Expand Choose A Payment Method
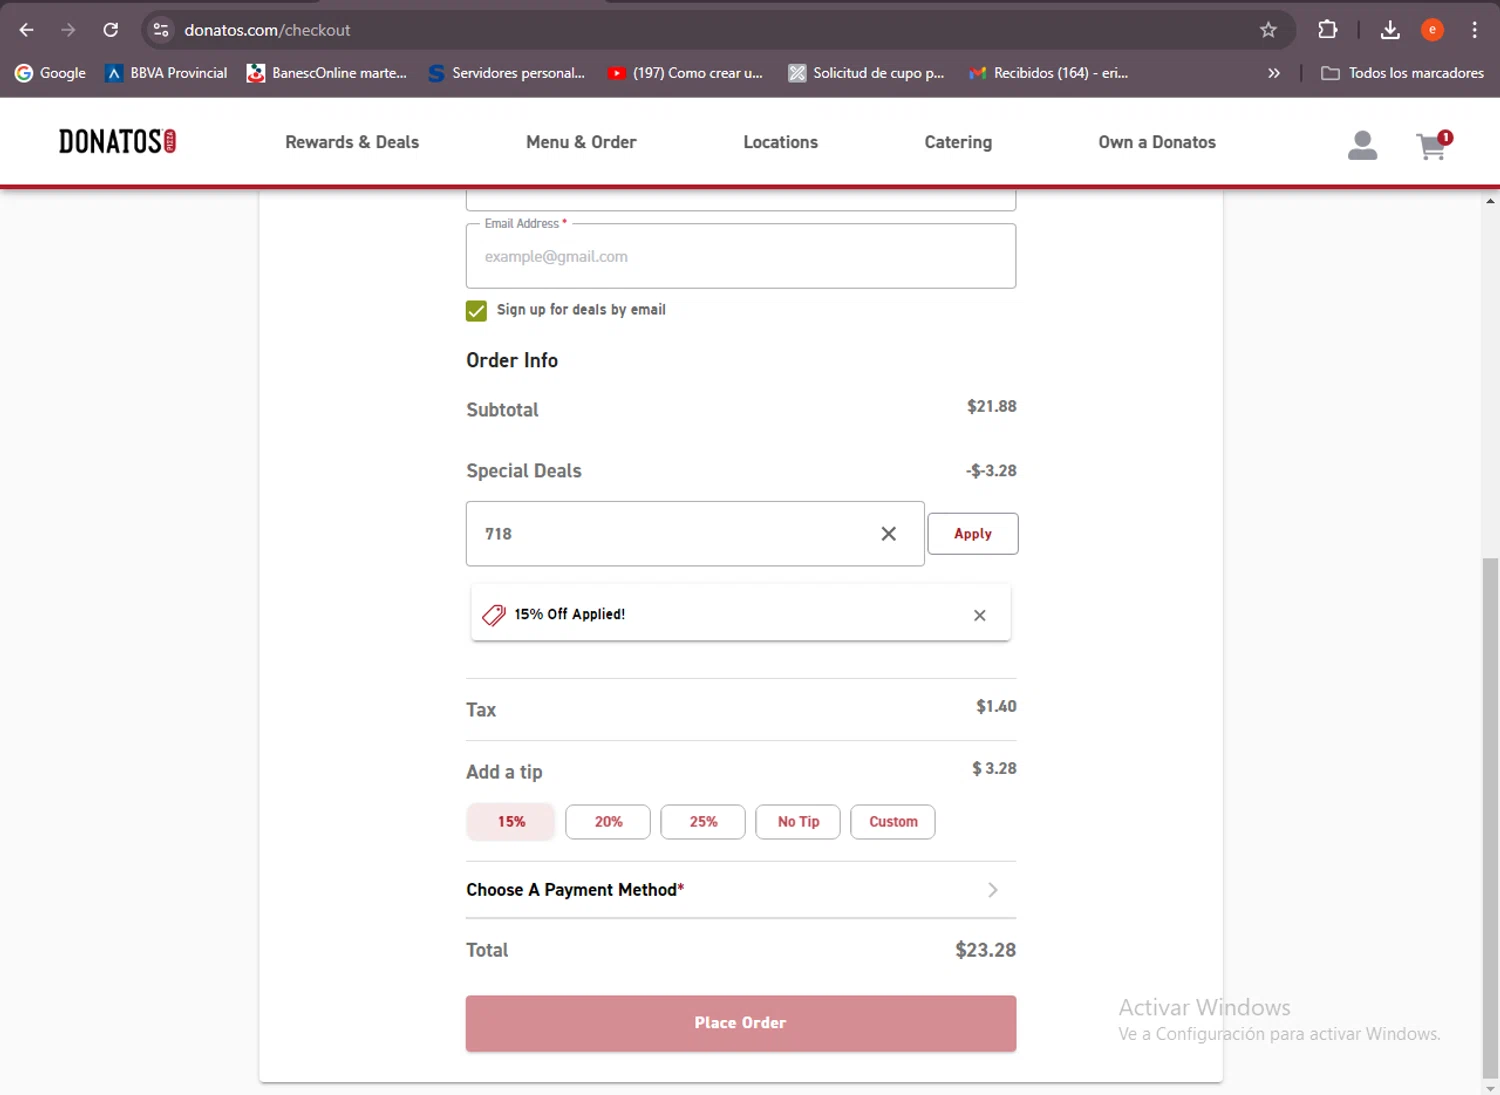1500x1095 pixels. tap(741, 890)
